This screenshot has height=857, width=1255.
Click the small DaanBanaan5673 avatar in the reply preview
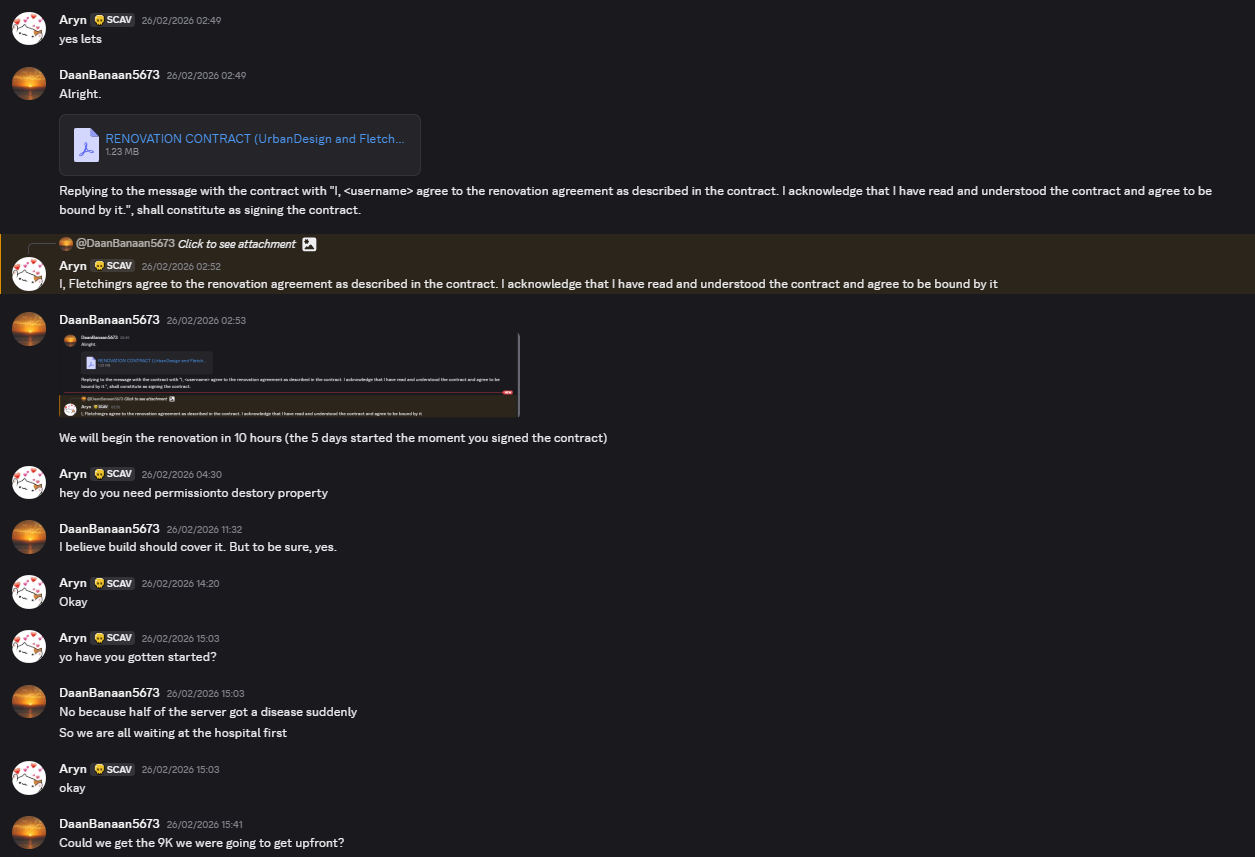pyautogui.click(x=66, y=244)
